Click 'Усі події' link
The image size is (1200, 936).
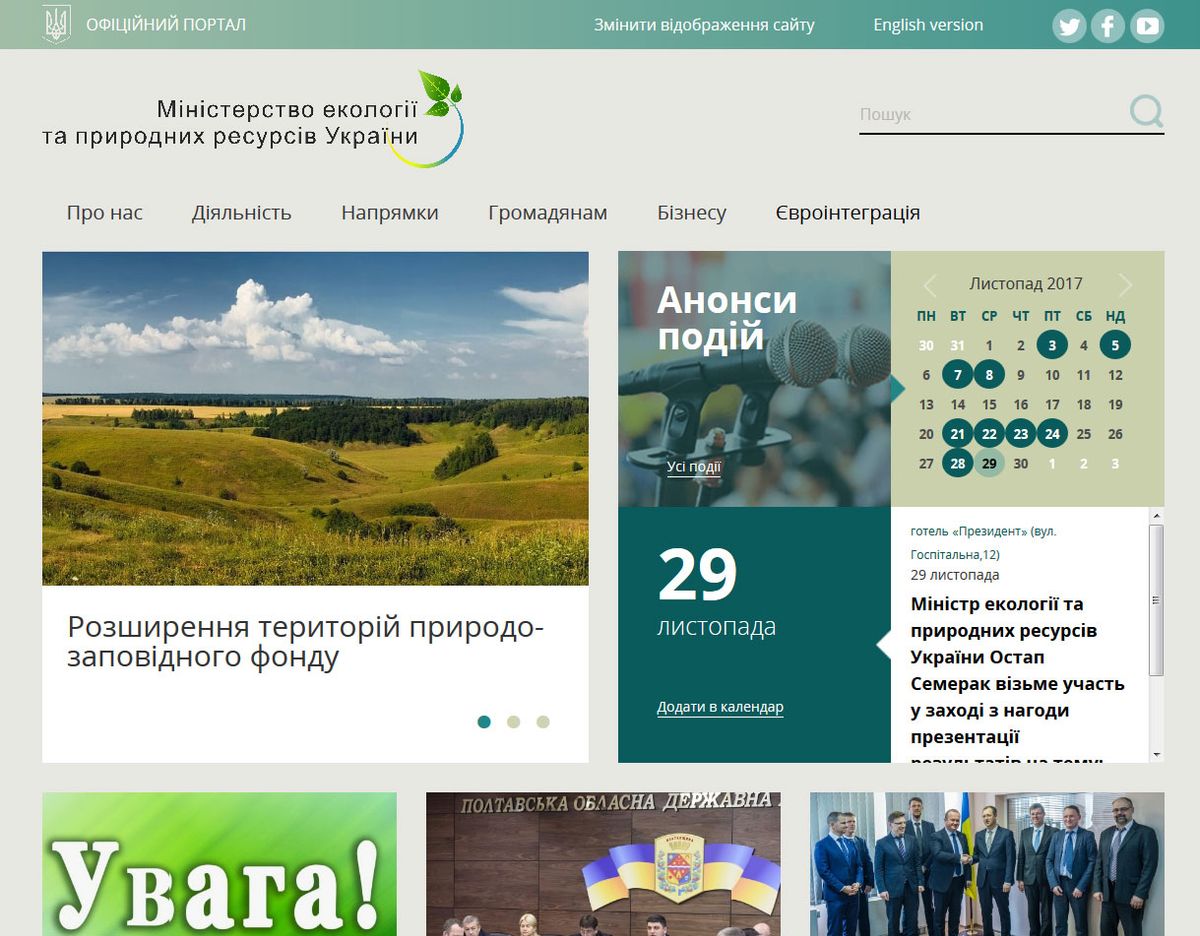(x=694, y=467)
